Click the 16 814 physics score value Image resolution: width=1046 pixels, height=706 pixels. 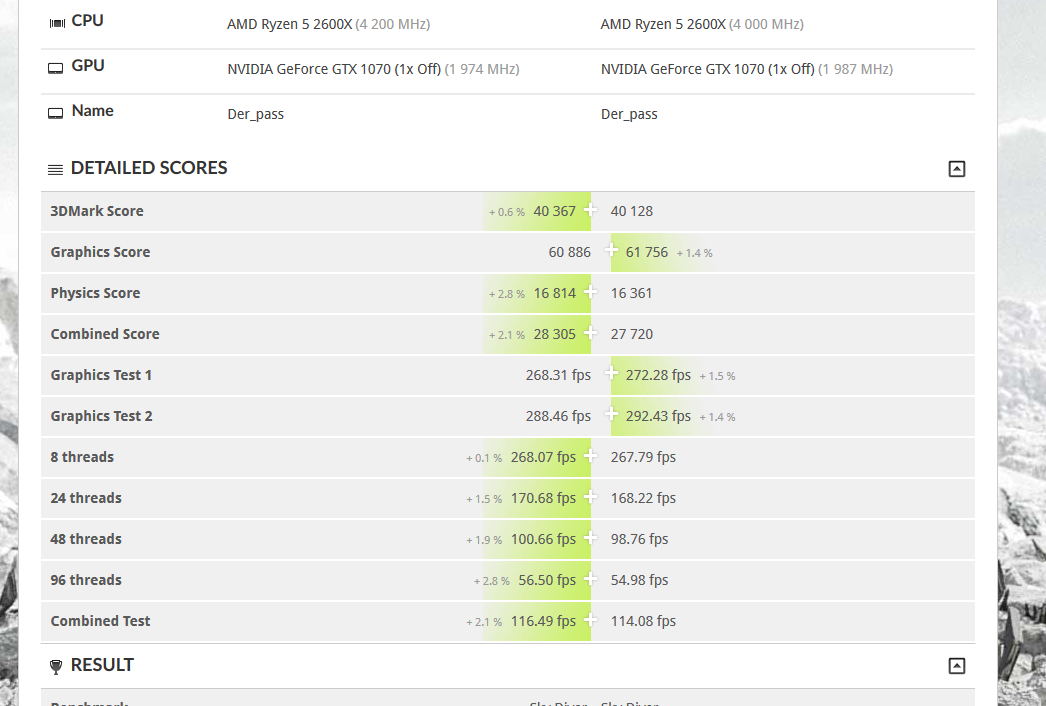554,294
